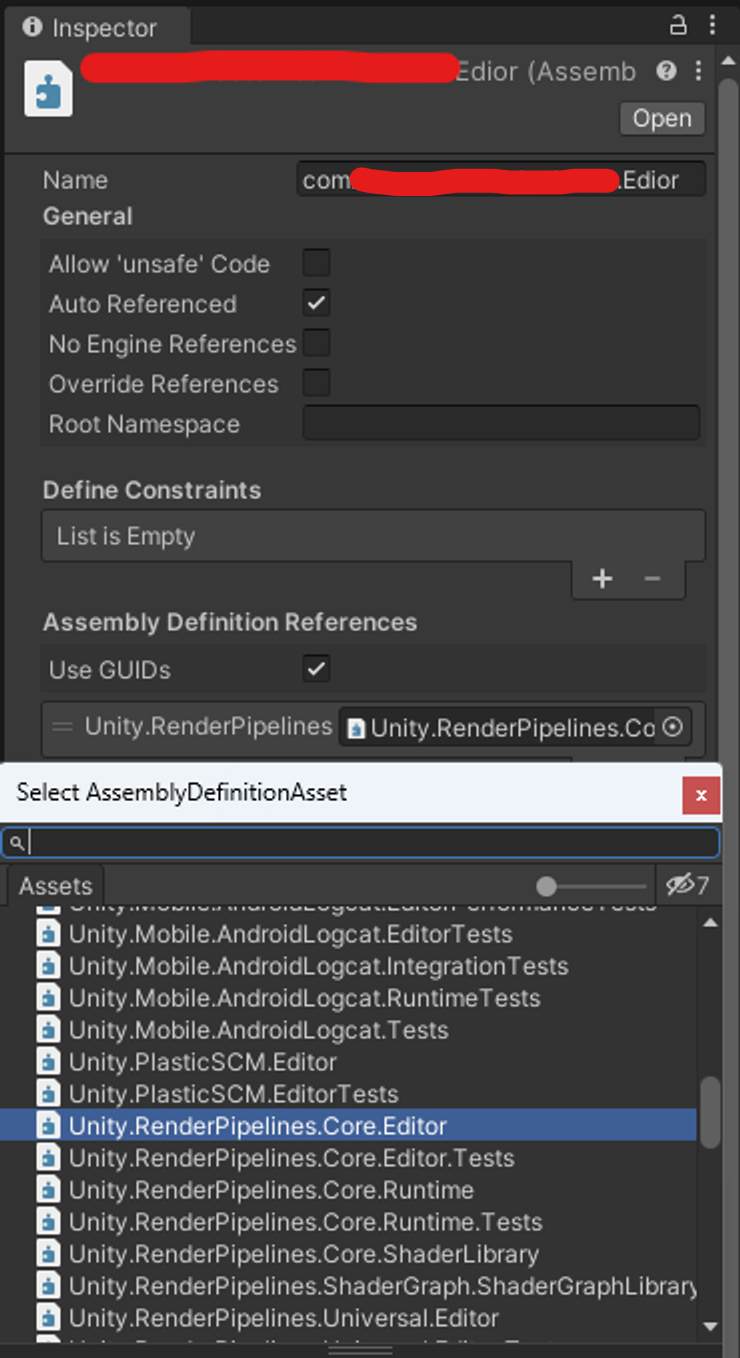Click the Inspector lock icon
This screenshot has width=740, height=1358.
pyautogui.click(x=678, y=26)
